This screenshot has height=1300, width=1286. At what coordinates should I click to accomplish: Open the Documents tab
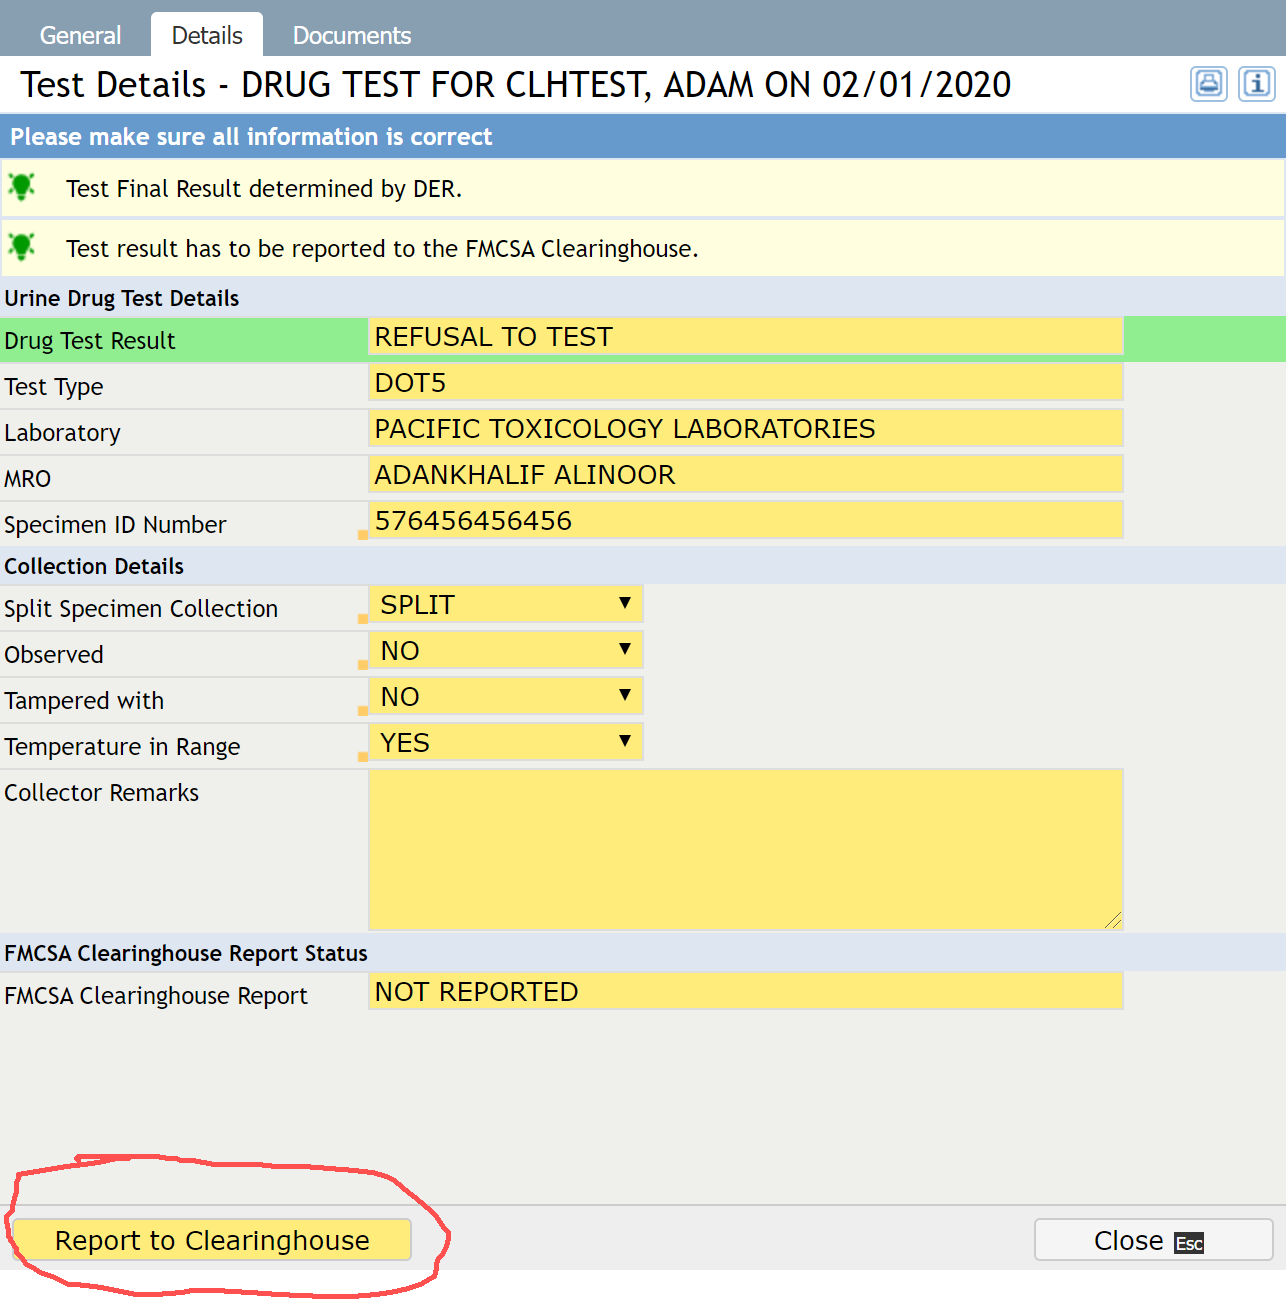tap(351, 36)
